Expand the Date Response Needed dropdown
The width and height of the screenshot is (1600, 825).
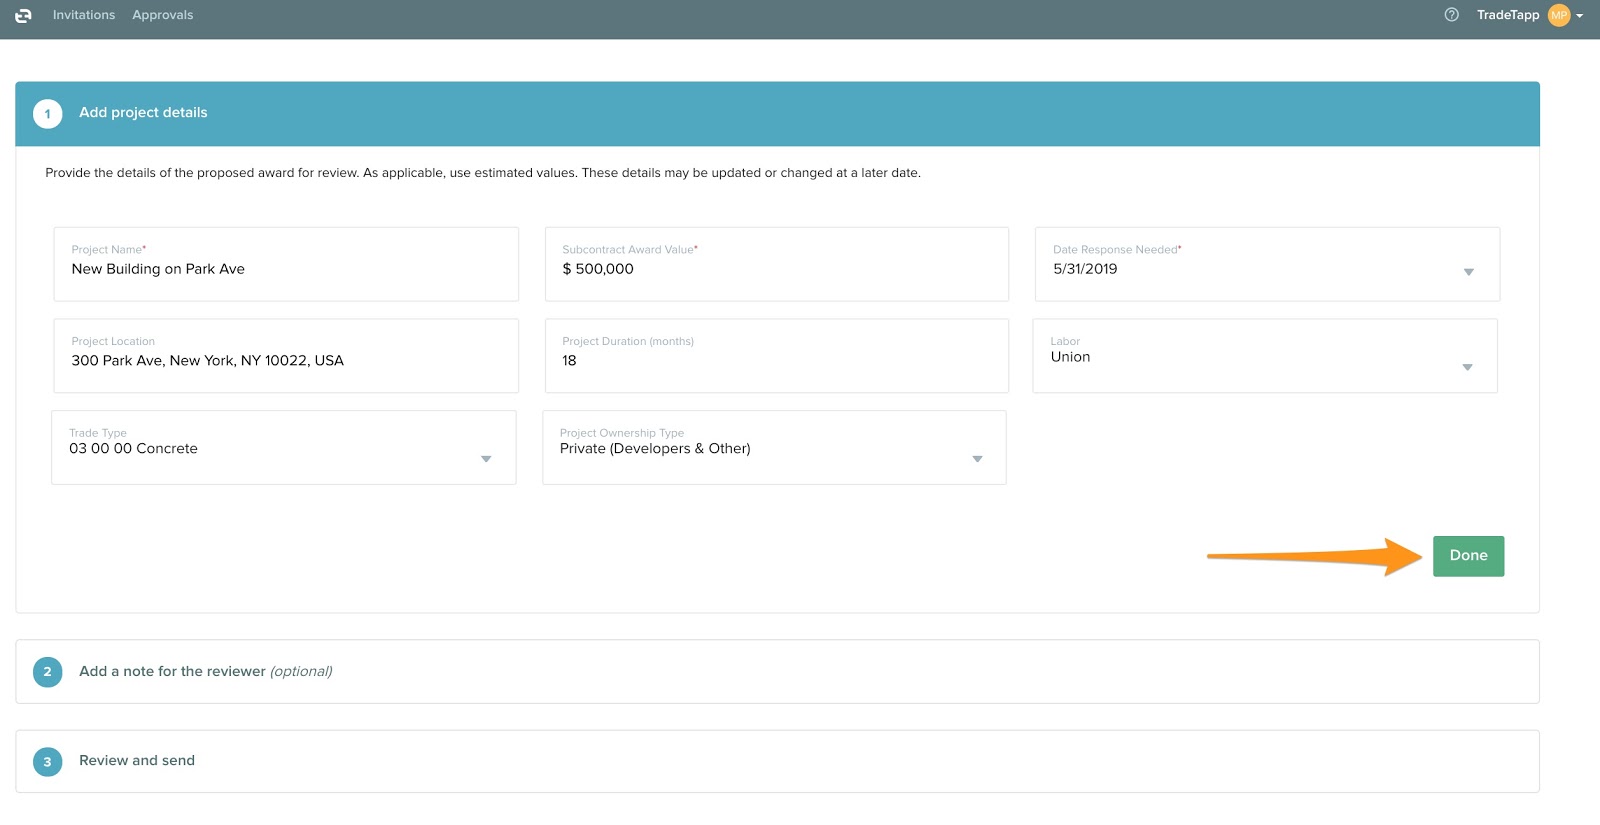1468,272
